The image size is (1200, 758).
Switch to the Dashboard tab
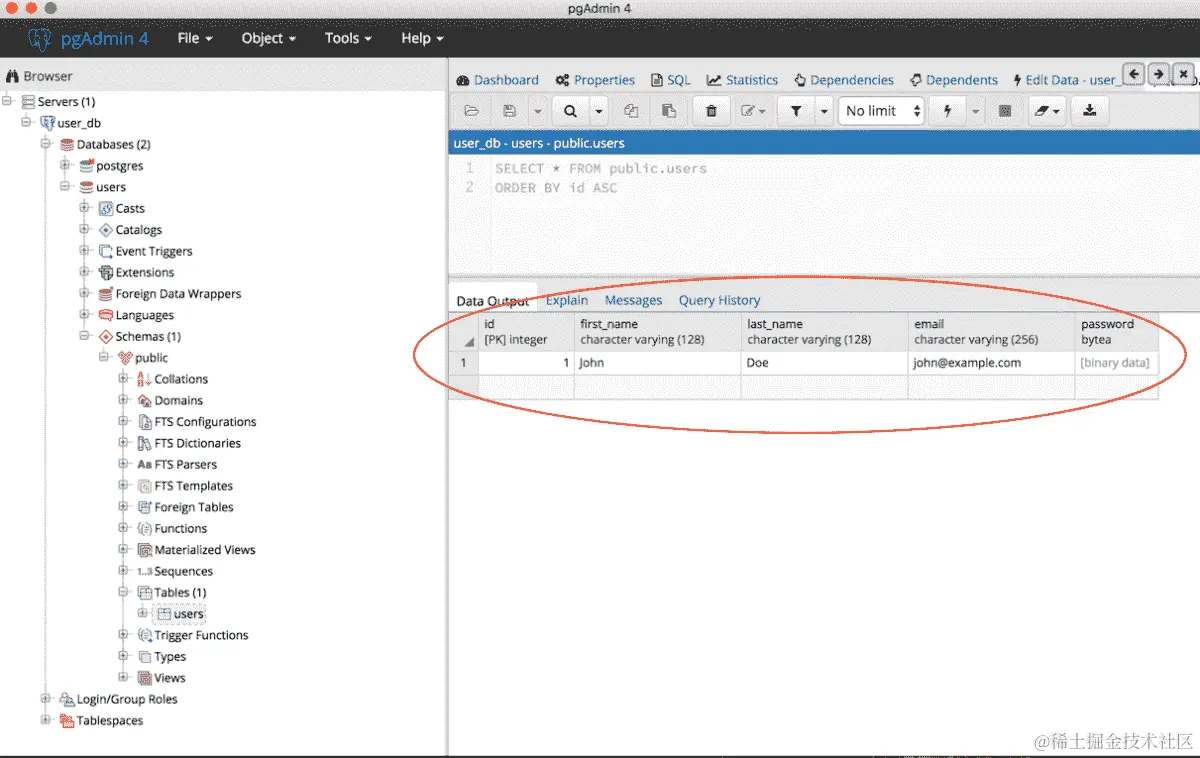[497, 80]
